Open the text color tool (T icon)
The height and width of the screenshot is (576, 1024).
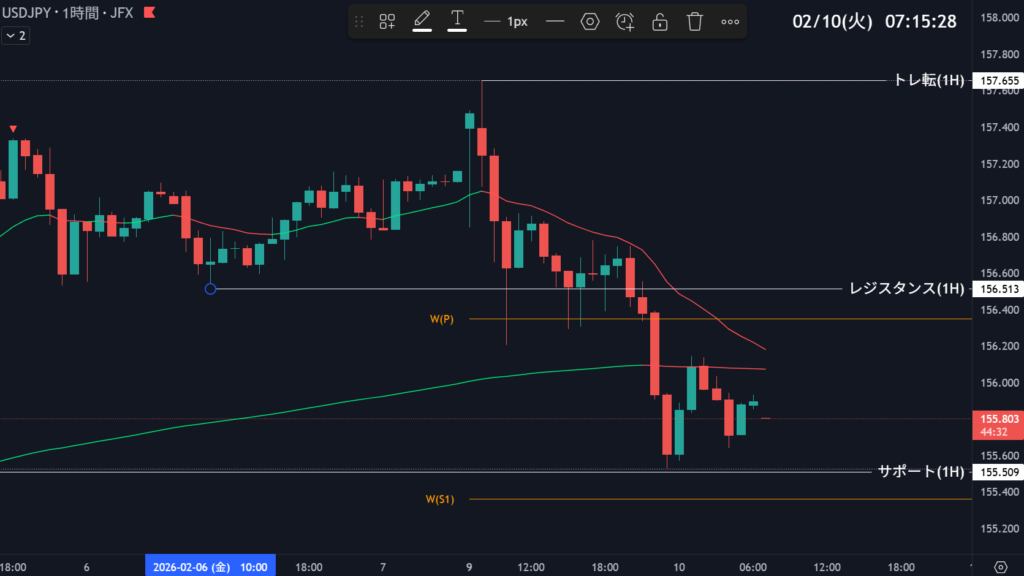[x=457, y=21]
